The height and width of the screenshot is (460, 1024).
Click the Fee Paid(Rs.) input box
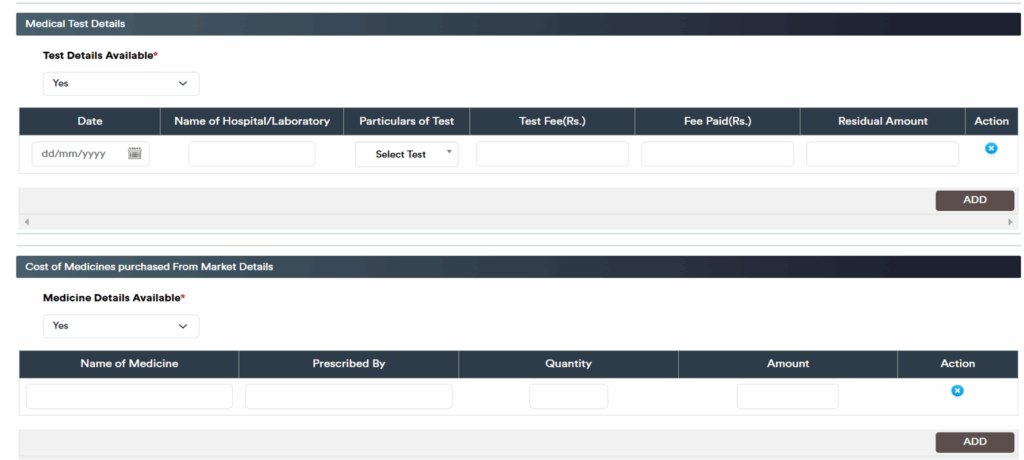click(x=717, y=154)
